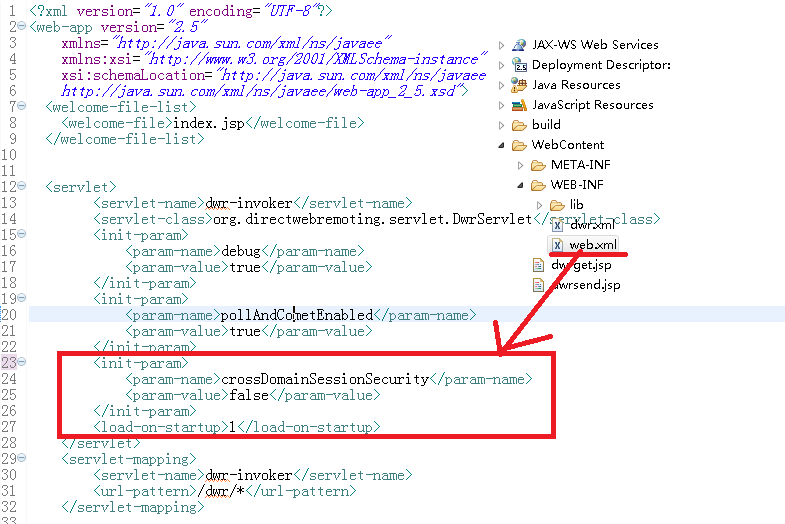The width and height of the screenshot is (785, 524).
Task: Click the WEB-INF folder icon
Action: coord(538,185)
